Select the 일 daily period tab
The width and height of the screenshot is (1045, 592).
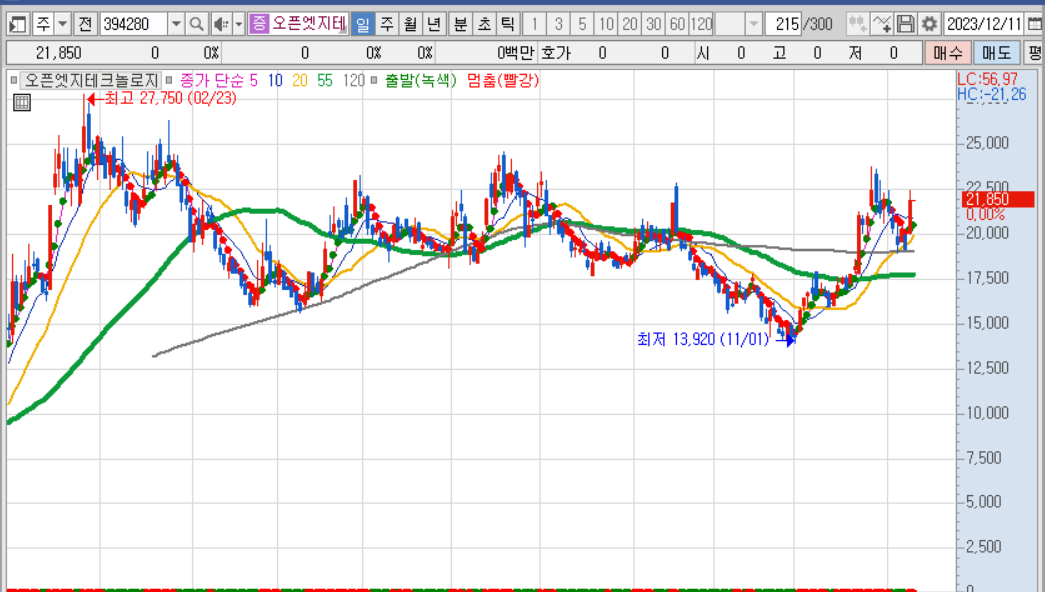(362, 25)
